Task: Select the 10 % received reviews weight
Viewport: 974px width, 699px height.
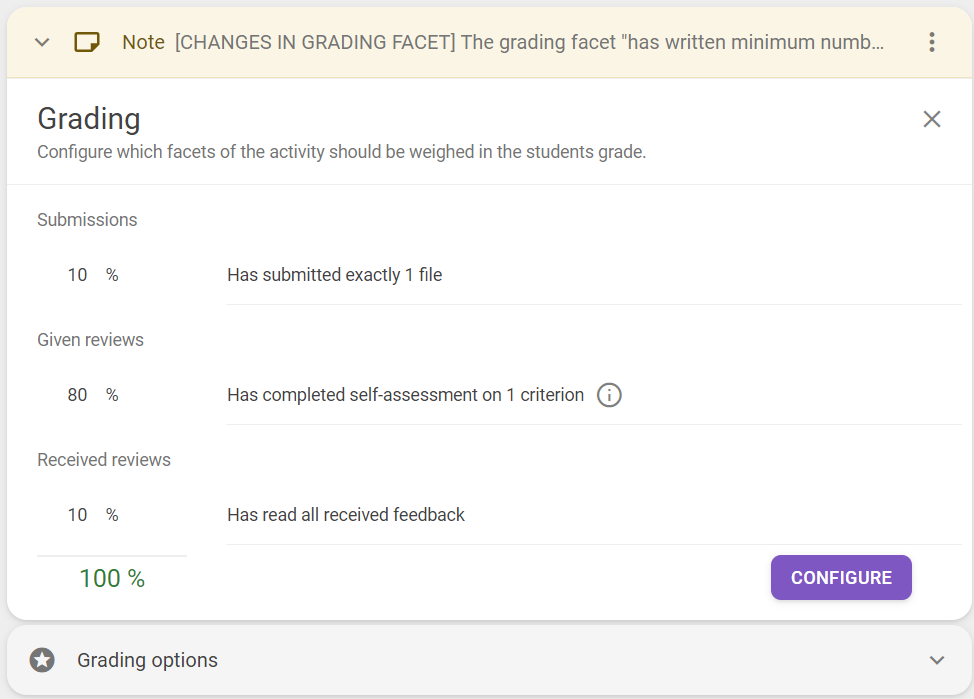Action: pyautogui.click(x=93, y=515)
